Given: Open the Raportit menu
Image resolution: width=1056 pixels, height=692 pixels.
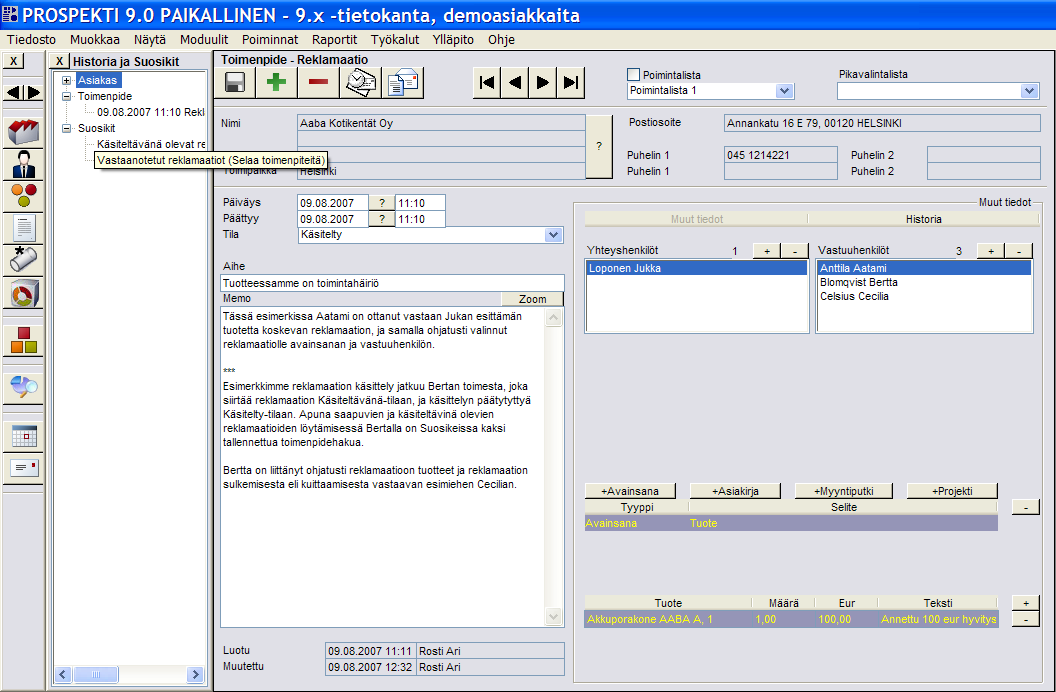Looking at the screenshot, I should point(335,40).
